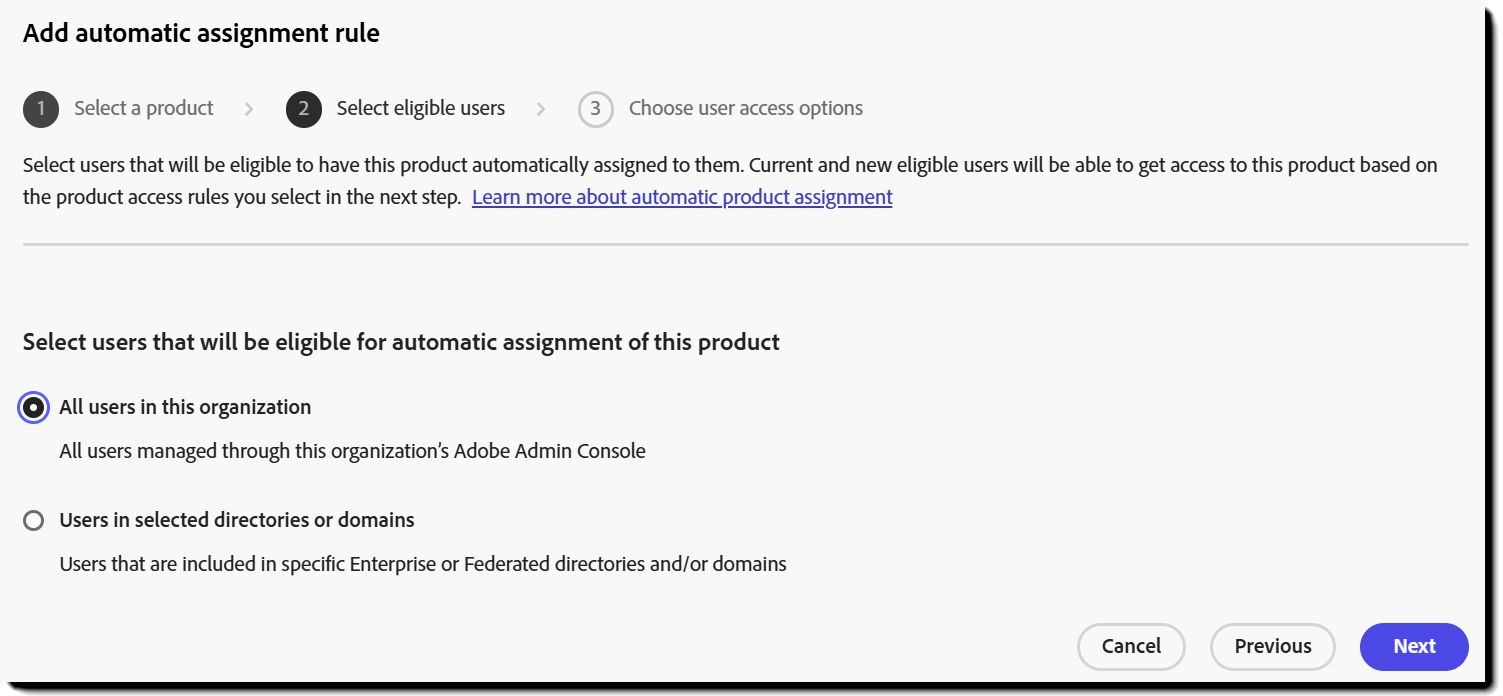This screenshot has width=1503, height=696.
Task: Go back with the Previous button
Action: coord(1272,646)
